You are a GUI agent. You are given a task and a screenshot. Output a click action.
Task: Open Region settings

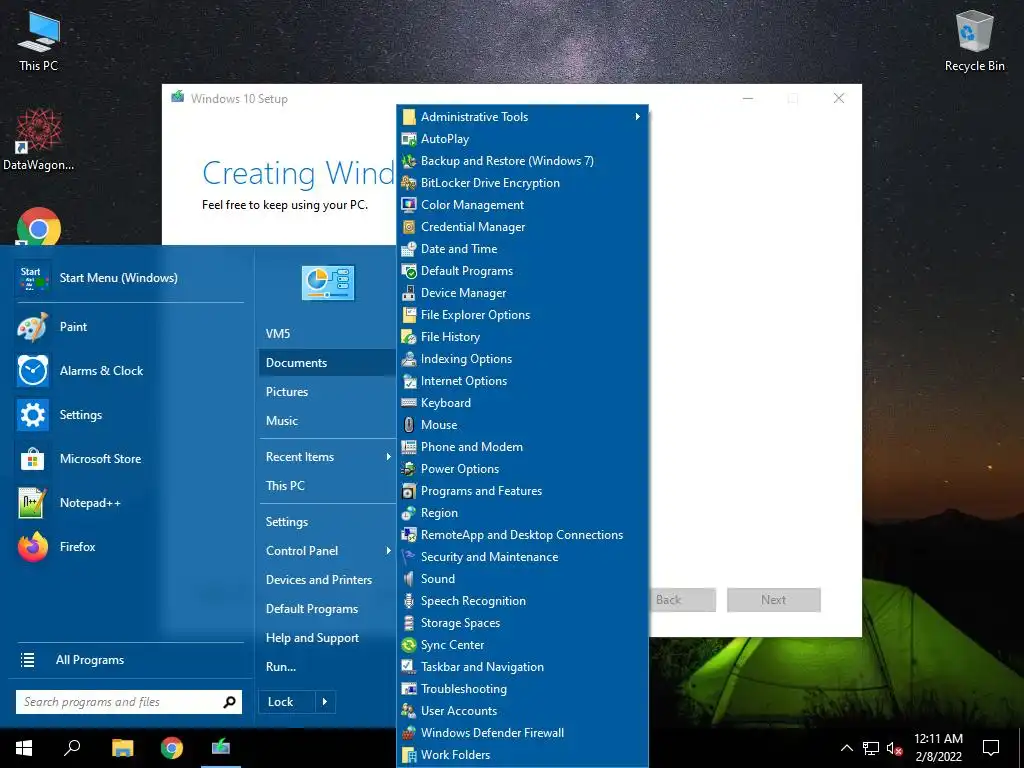pos(522,513)
